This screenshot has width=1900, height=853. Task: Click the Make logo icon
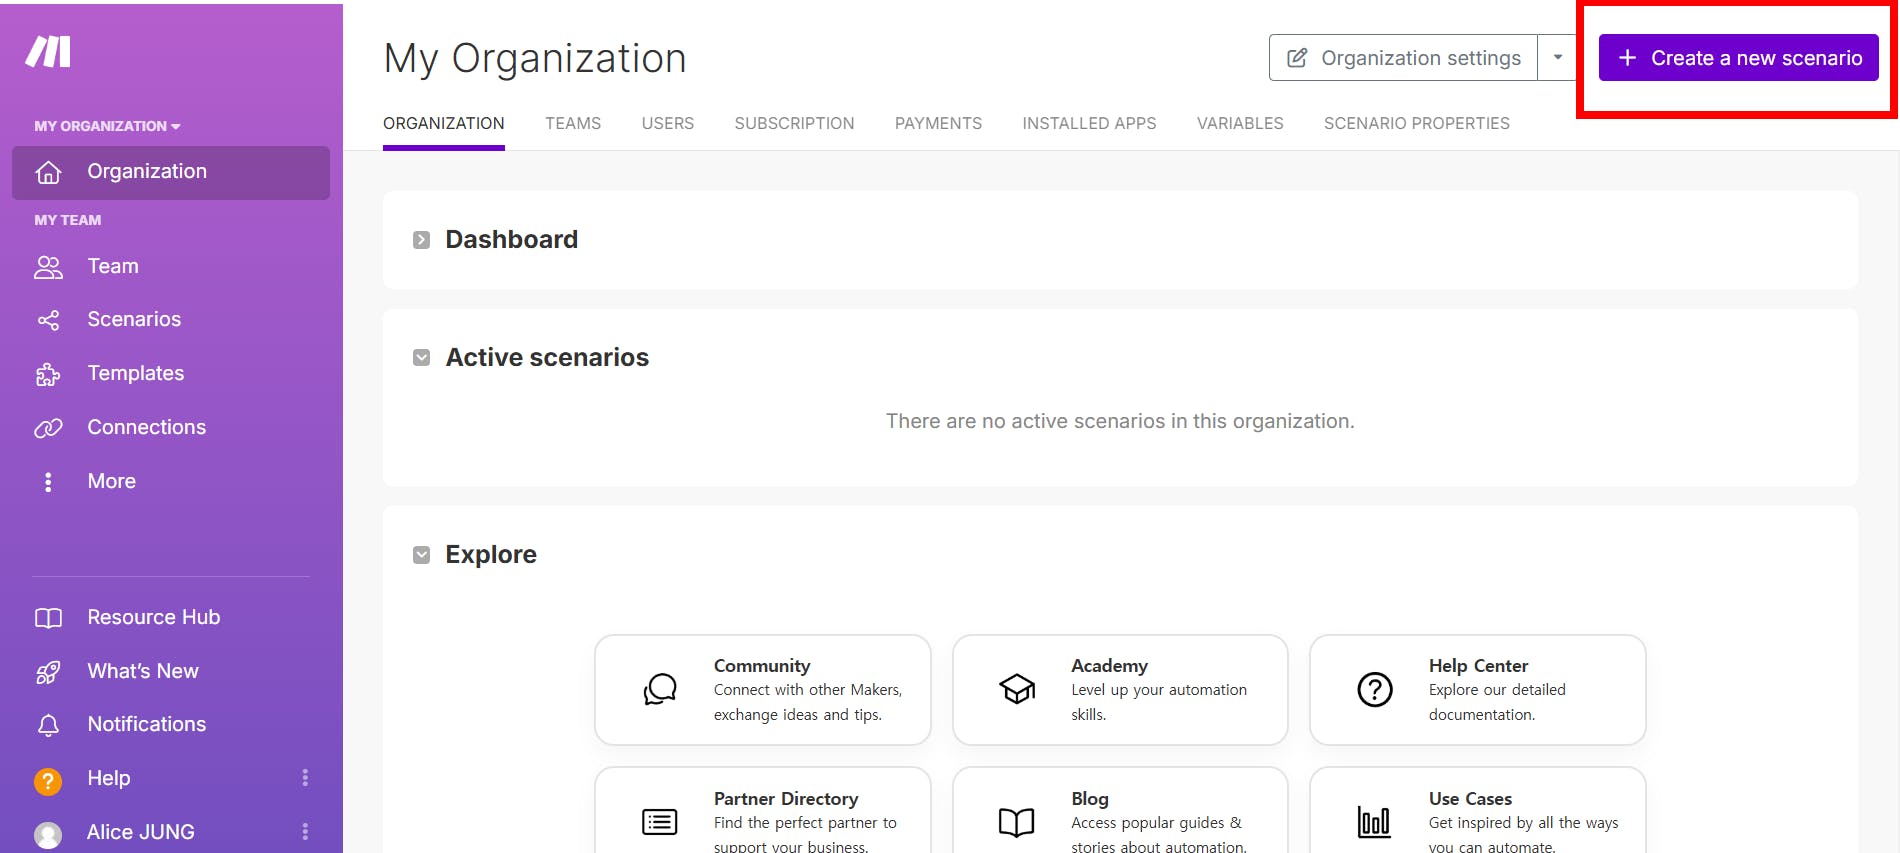tap(48, 52)
